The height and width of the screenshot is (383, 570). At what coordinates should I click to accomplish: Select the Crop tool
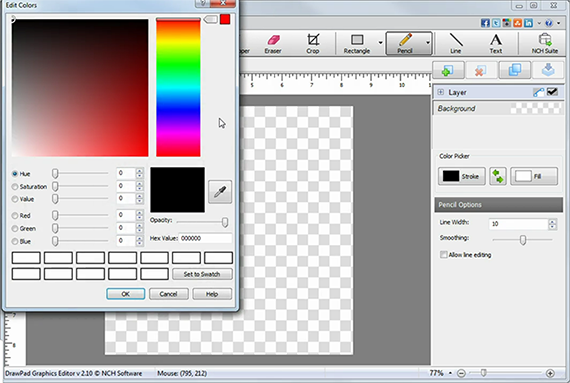pos(313,44)
